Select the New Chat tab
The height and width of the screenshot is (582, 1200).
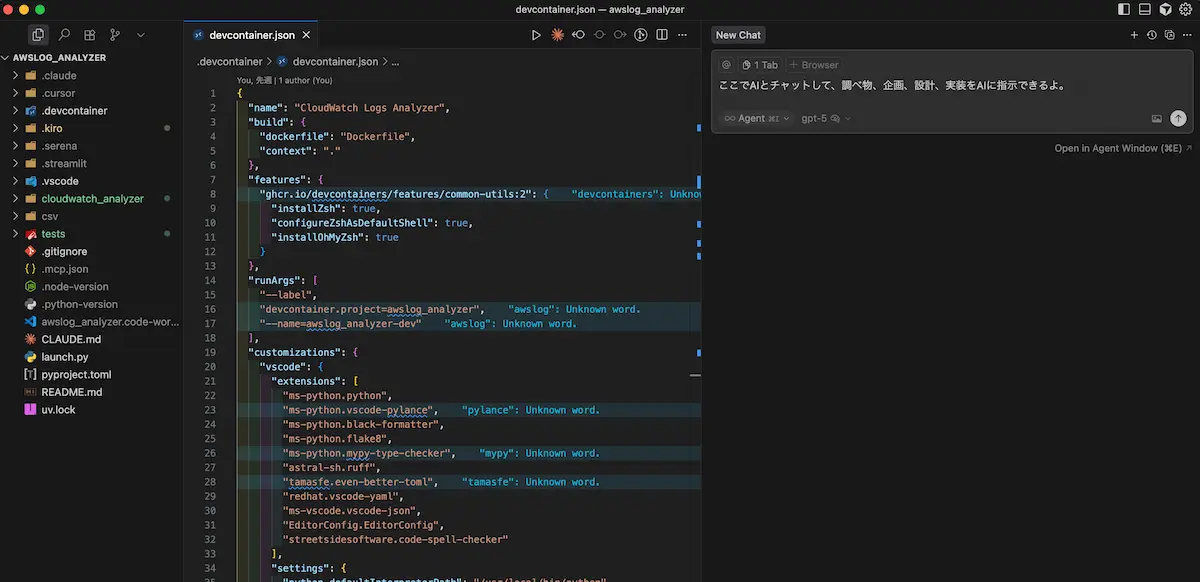(738, 35)
